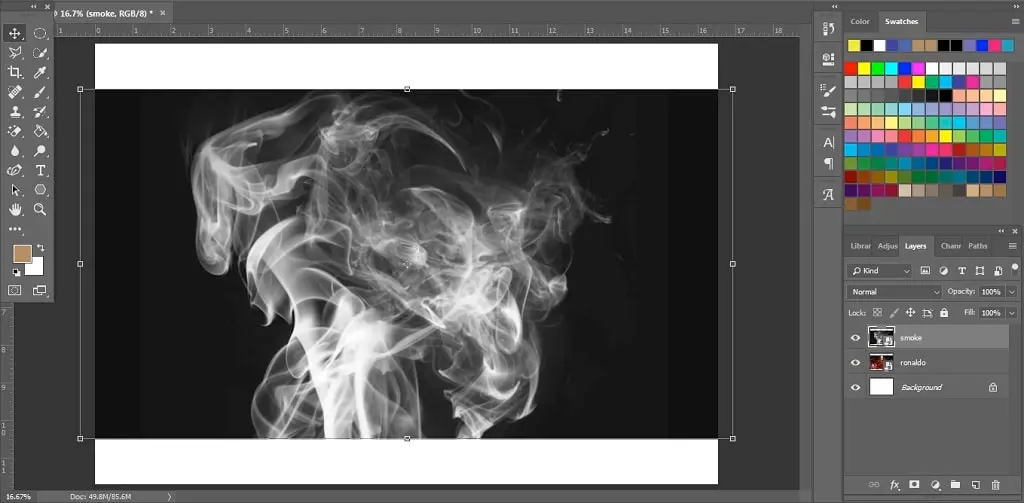Switch to the Color tab
Image resolution: width=1024 pixels, height=503 pixels.
[859, 22]
